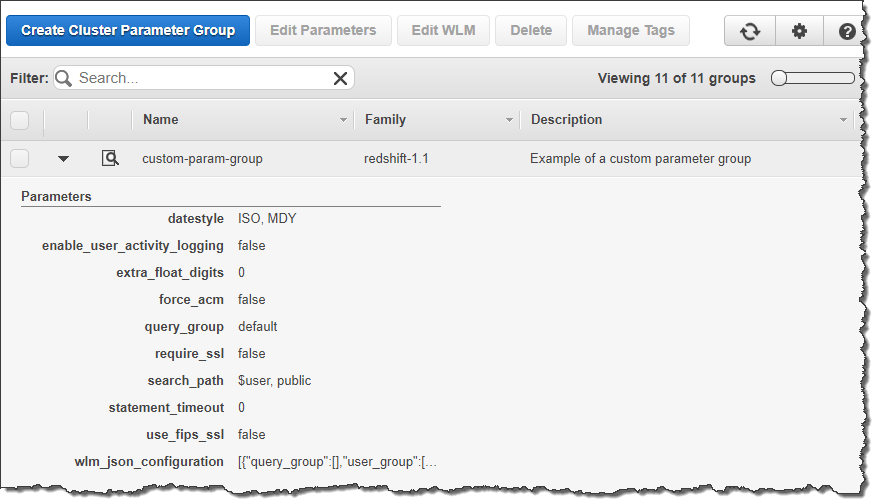Image resolution: width=877 pixels, height=504 pixels.
Task: Click the search magnifier icon in filter
Action: (65, 78)
